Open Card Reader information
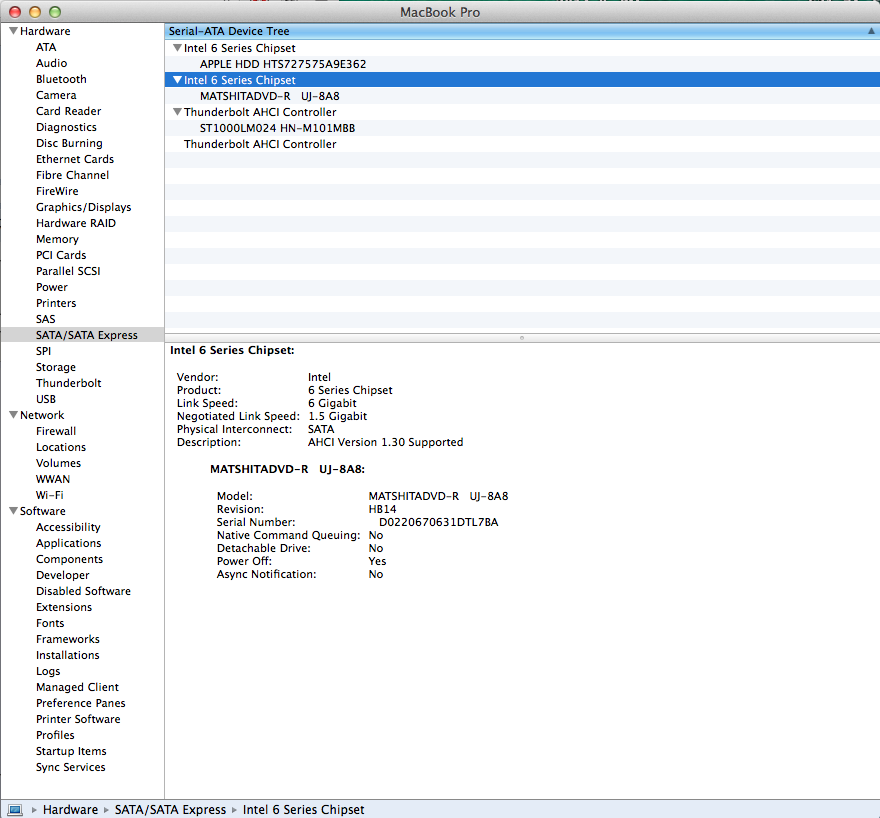This screenshot has height=818, width=880. tap(68, 111)
